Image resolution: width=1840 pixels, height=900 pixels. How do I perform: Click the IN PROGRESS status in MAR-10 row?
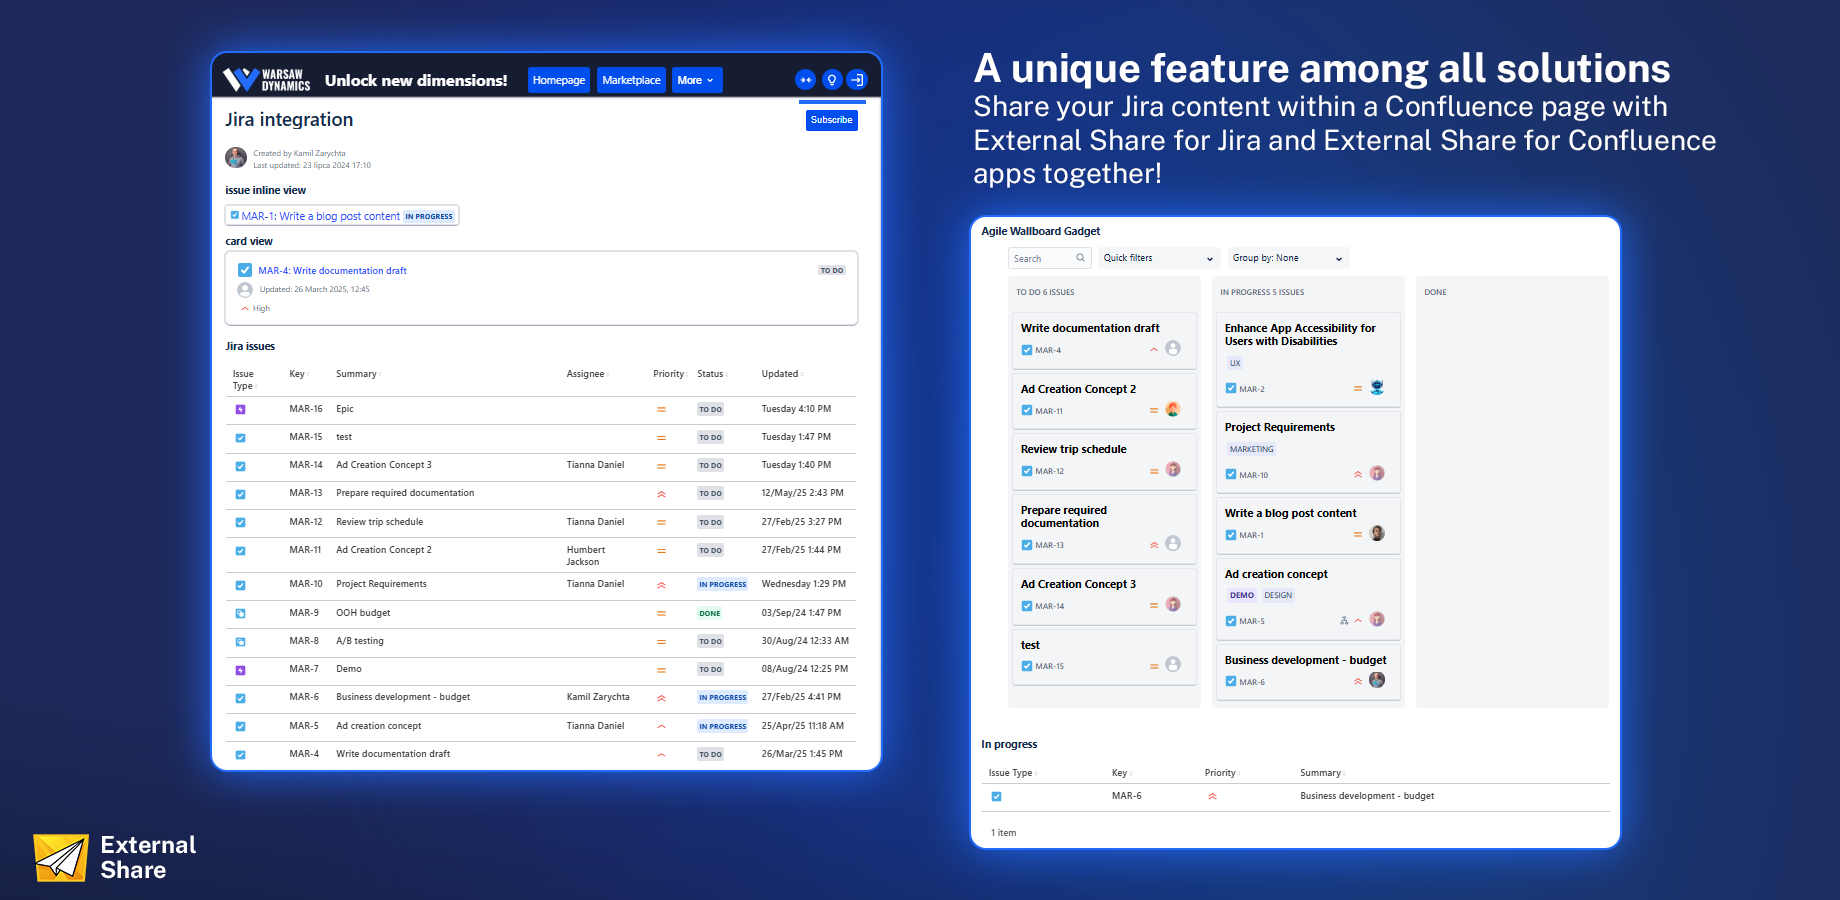(723, 585)
